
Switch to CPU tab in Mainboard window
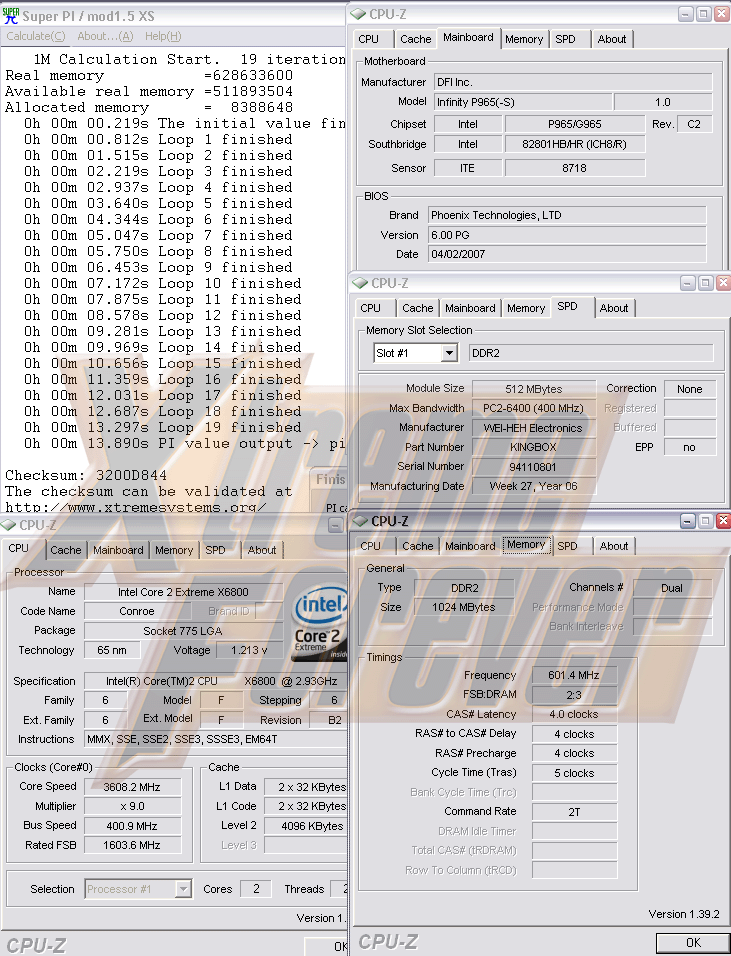(x=368, y=39)
